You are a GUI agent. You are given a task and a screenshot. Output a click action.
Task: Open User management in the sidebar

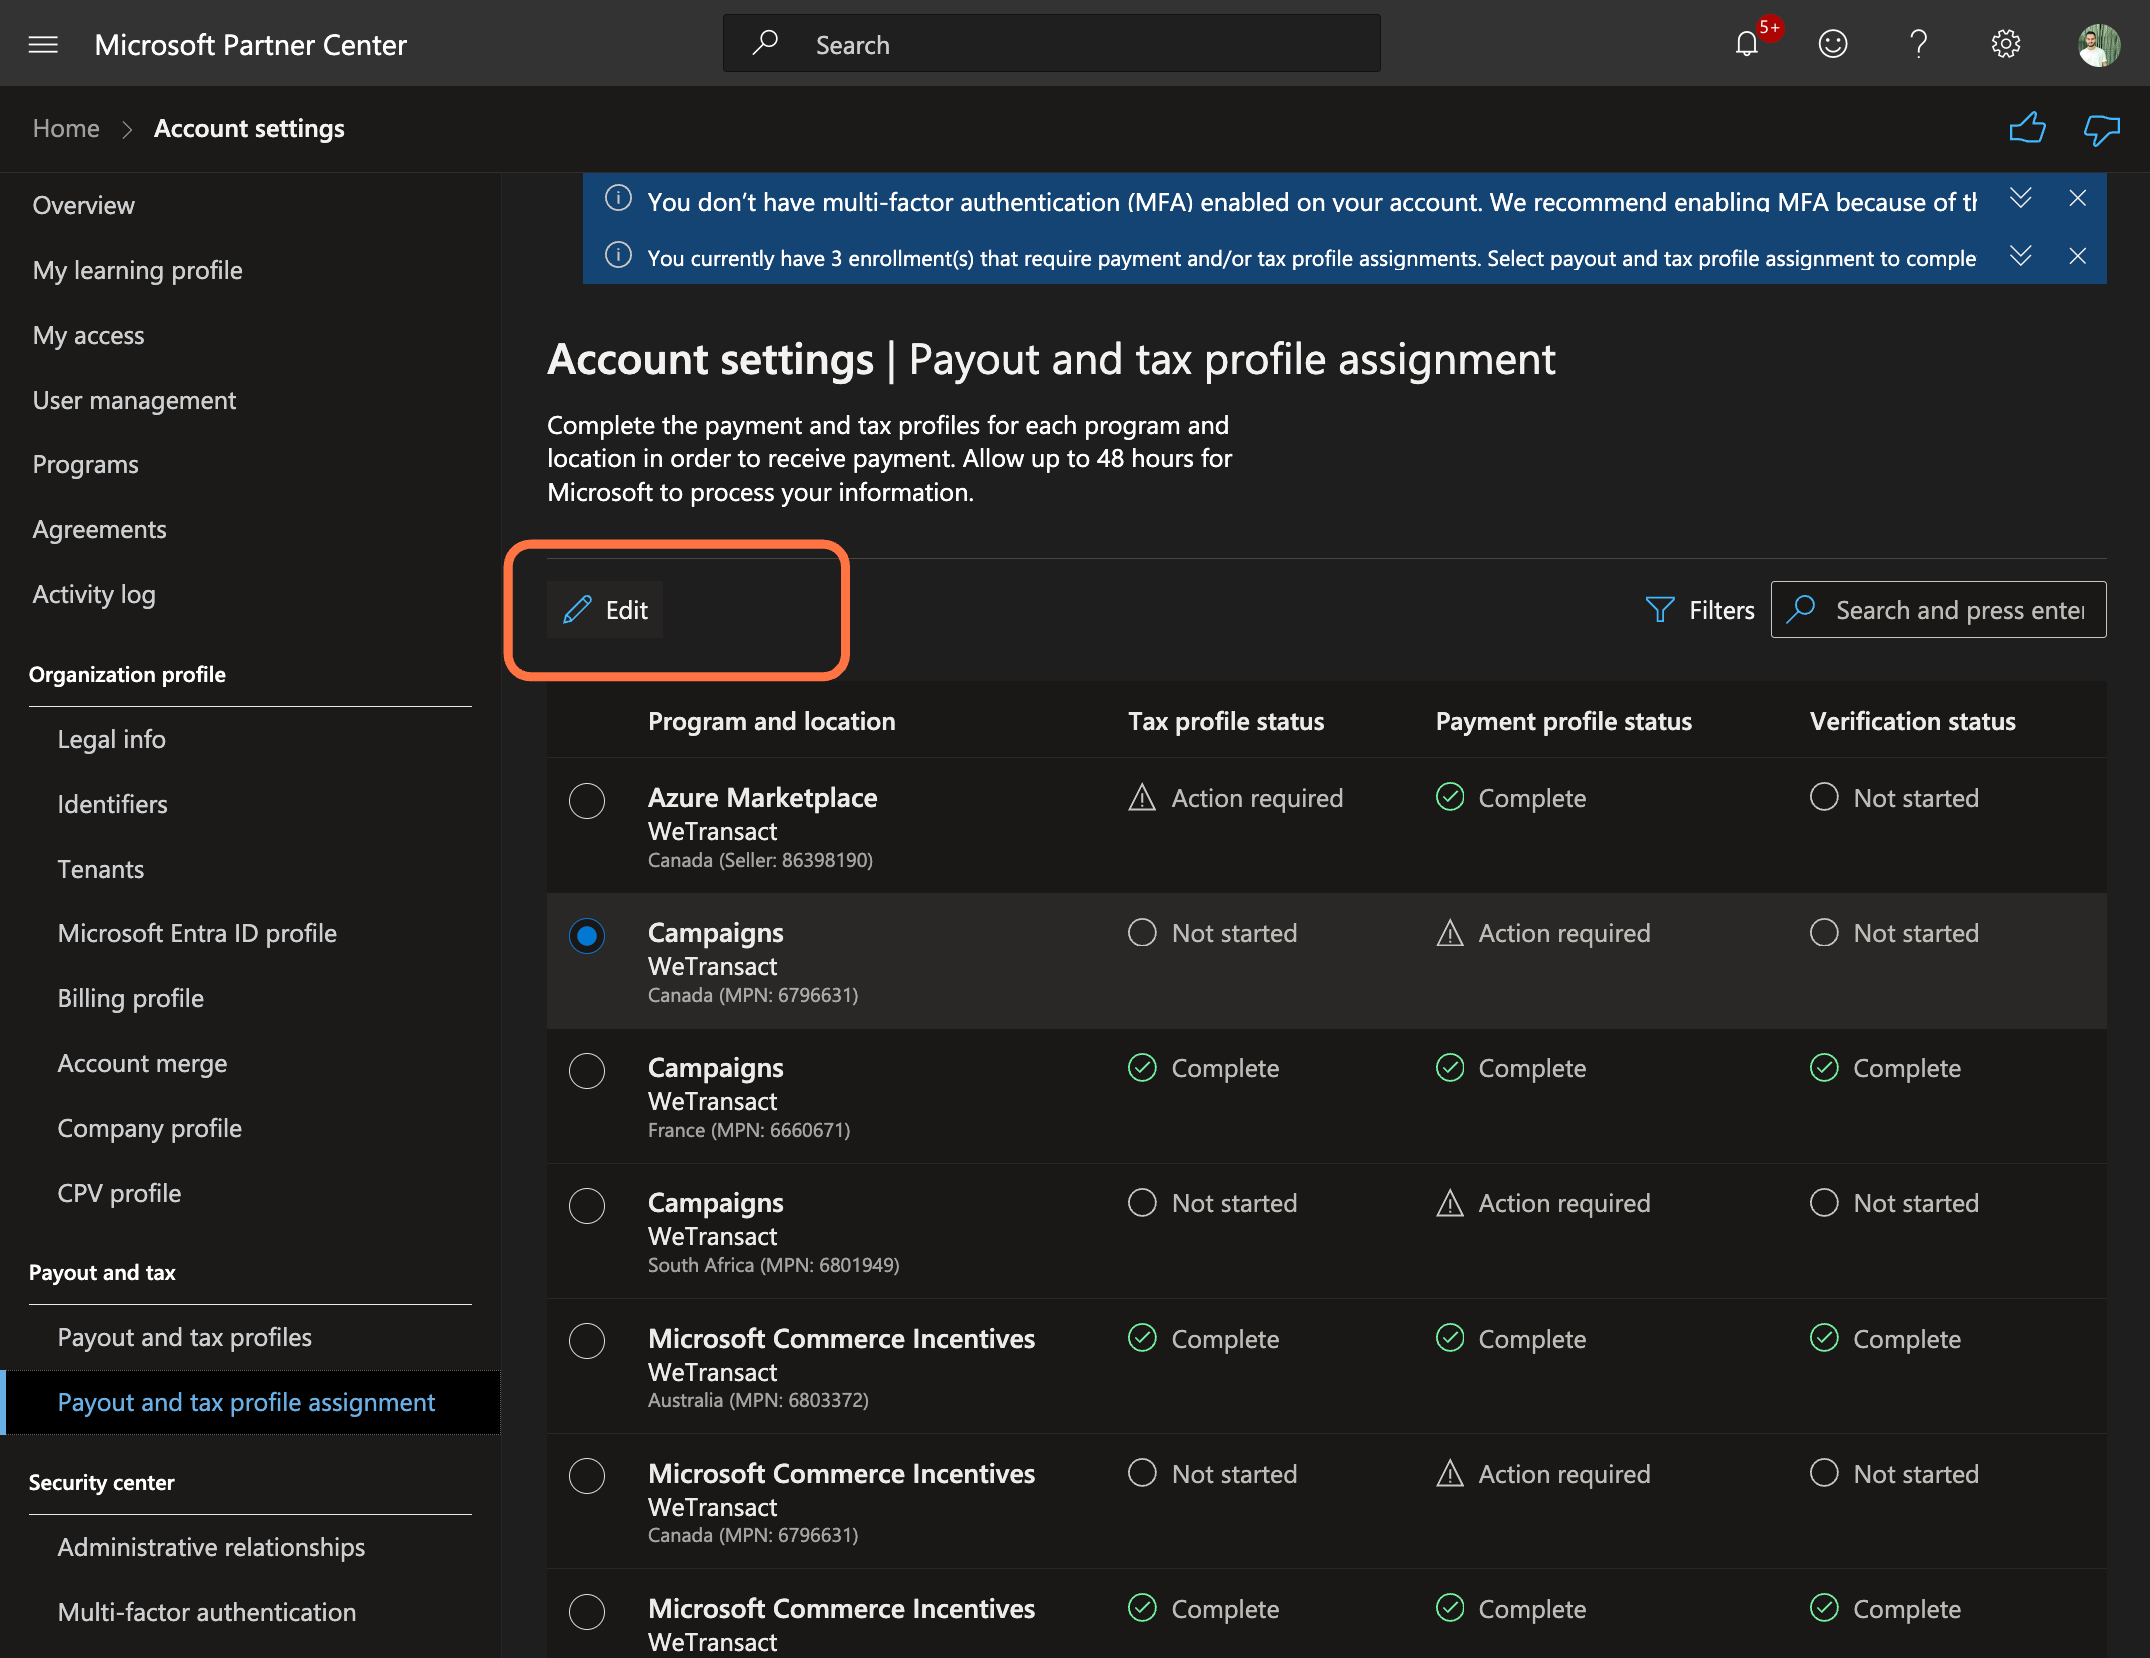tap(135, 400)
